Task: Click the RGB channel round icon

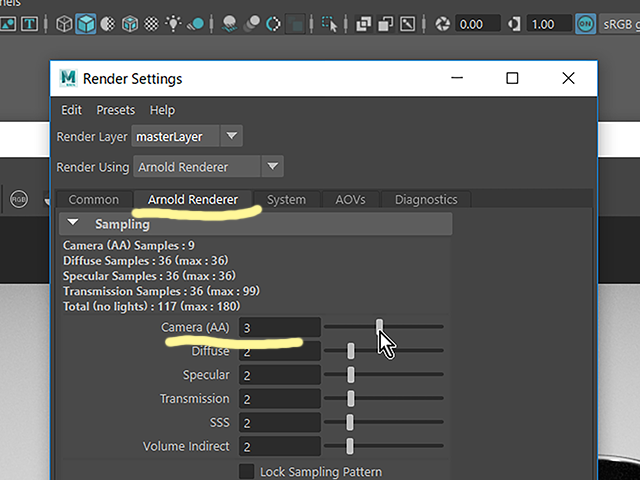Action: tap(19, 199)
